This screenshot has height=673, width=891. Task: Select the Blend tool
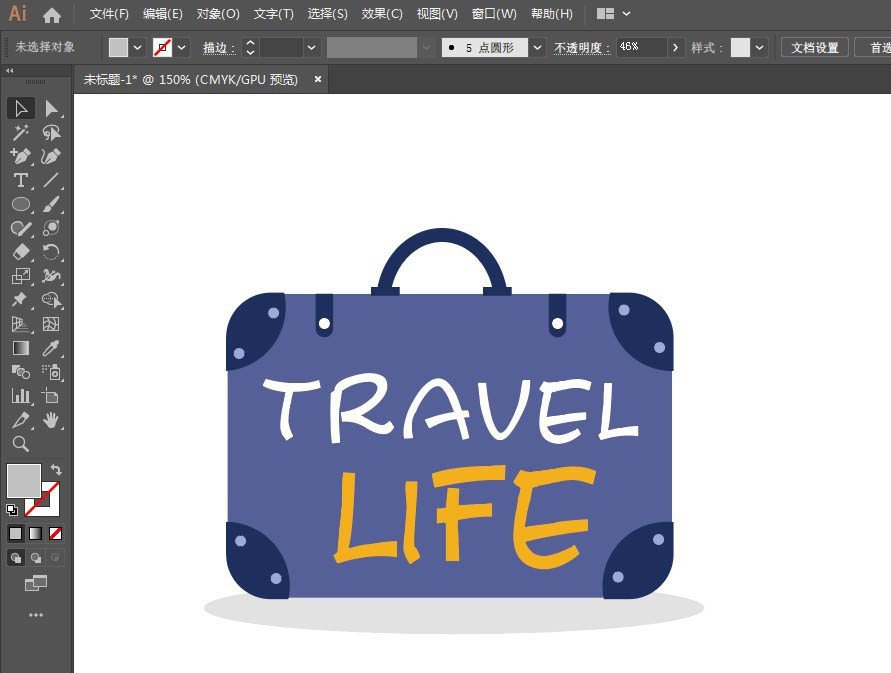click(x=21, y=372)
